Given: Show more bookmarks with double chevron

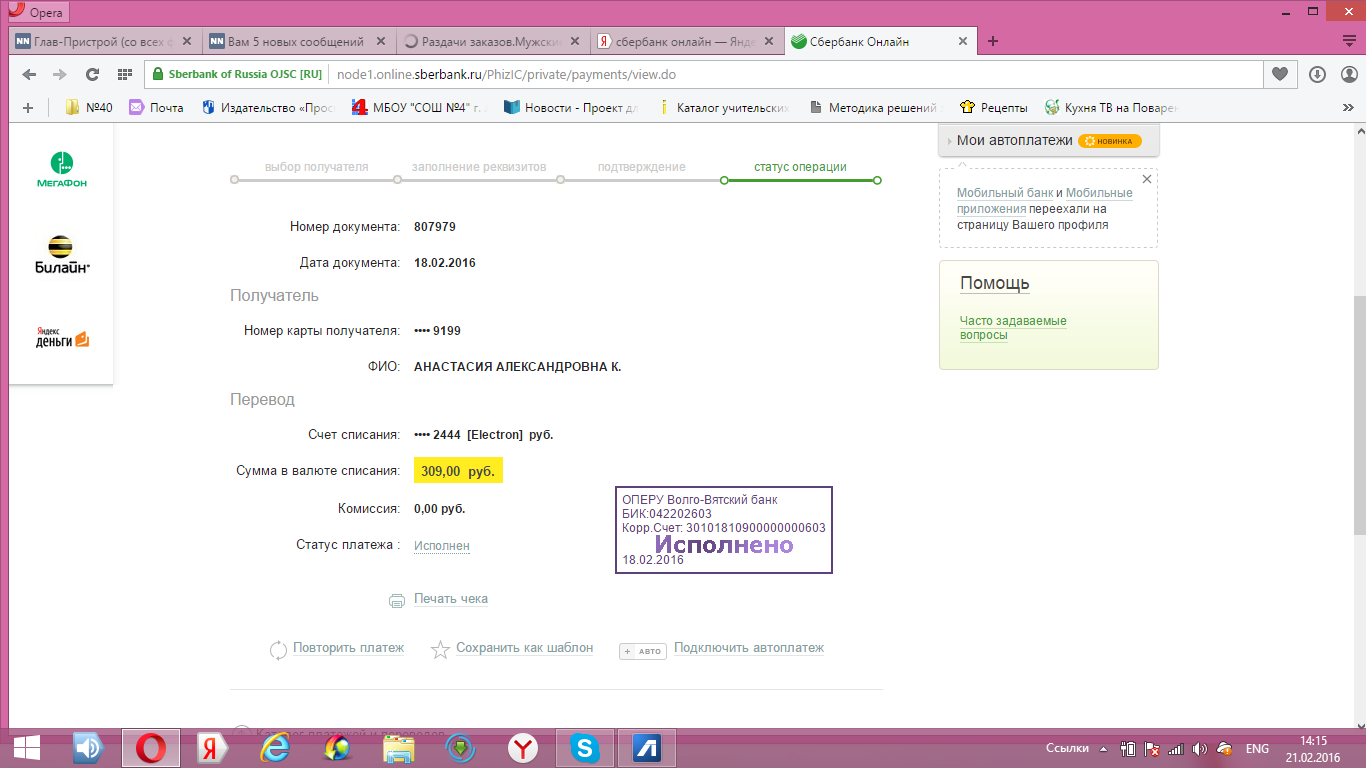Looking at the screenshot, I should coord(1347,107).
